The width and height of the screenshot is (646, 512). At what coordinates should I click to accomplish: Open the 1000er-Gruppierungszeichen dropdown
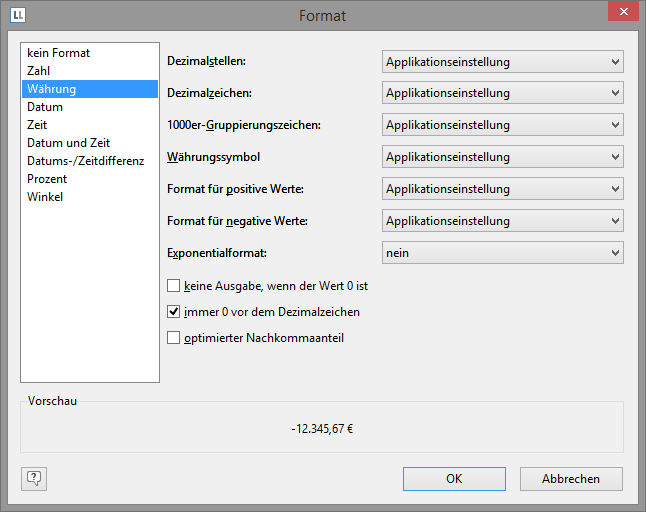[x=502, y=126]
